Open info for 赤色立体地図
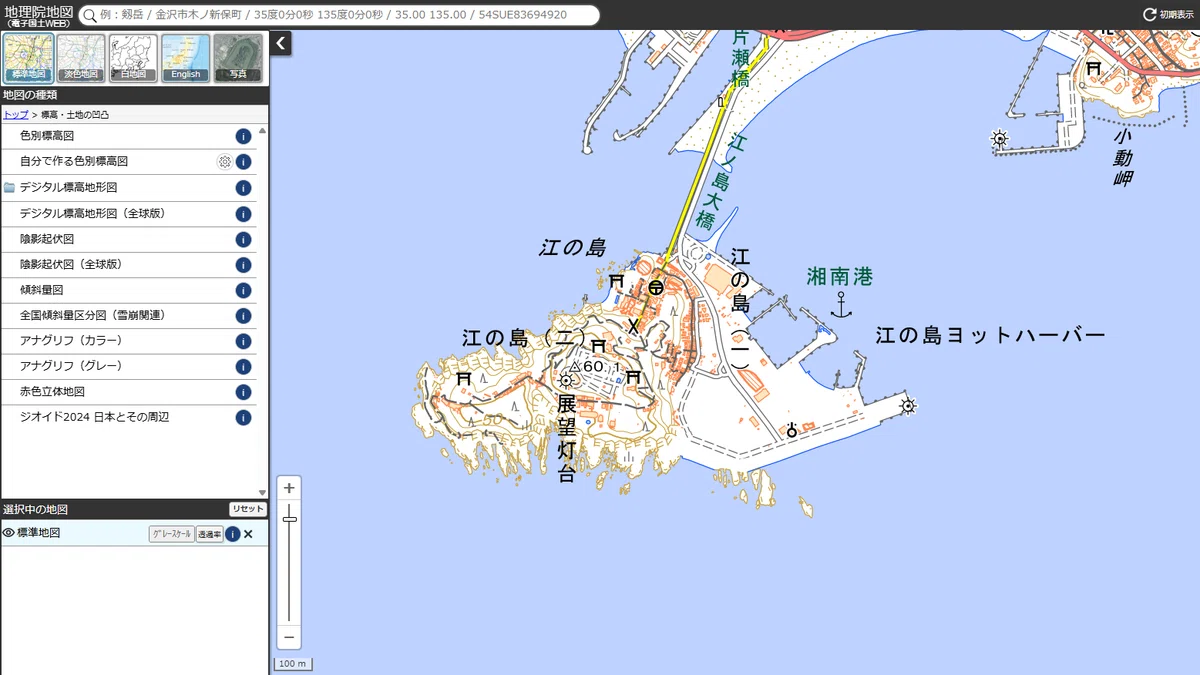The height and width of the screenshot is (675, 1200). [243, 392]
